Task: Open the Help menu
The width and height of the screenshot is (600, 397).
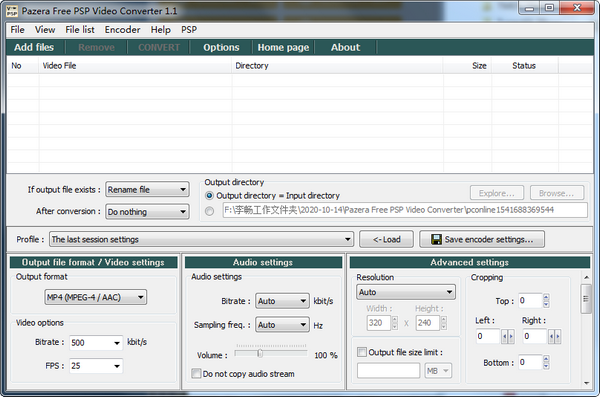Action: [x=160, y=30]
